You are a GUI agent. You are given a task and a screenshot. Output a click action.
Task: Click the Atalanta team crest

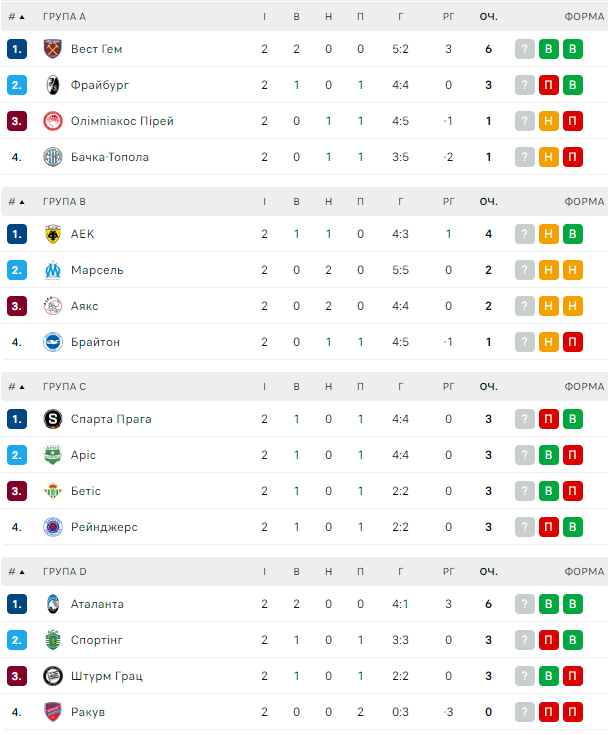pos(53,604)
